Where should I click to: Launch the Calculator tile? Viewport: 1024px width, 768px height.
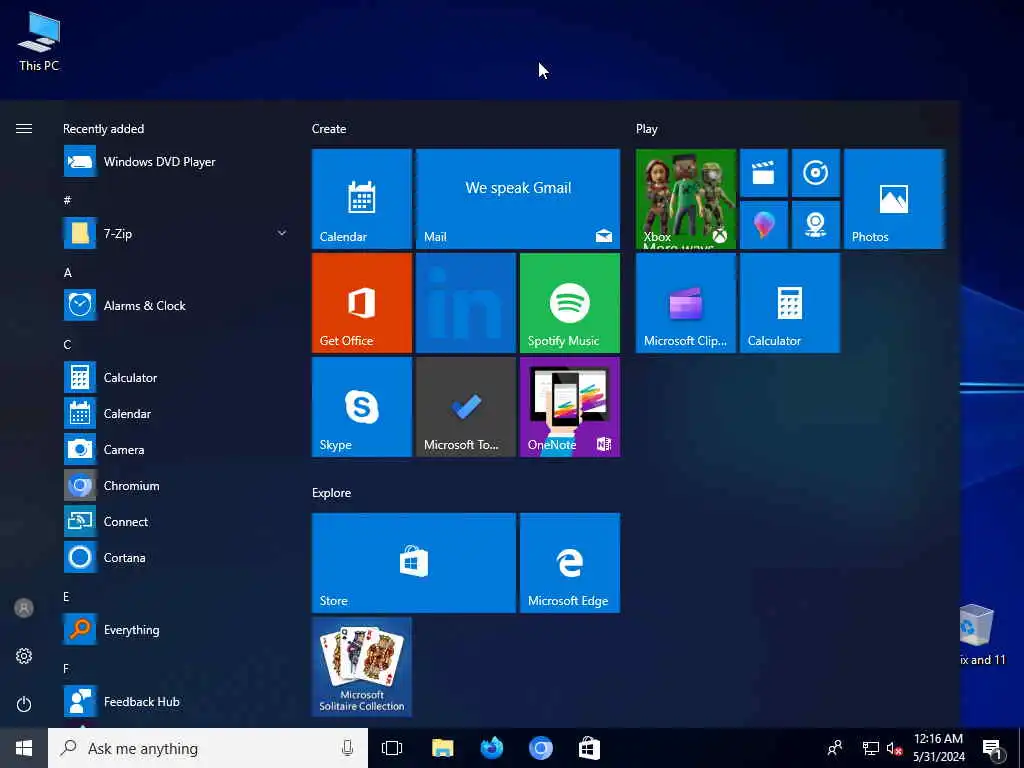790,303
